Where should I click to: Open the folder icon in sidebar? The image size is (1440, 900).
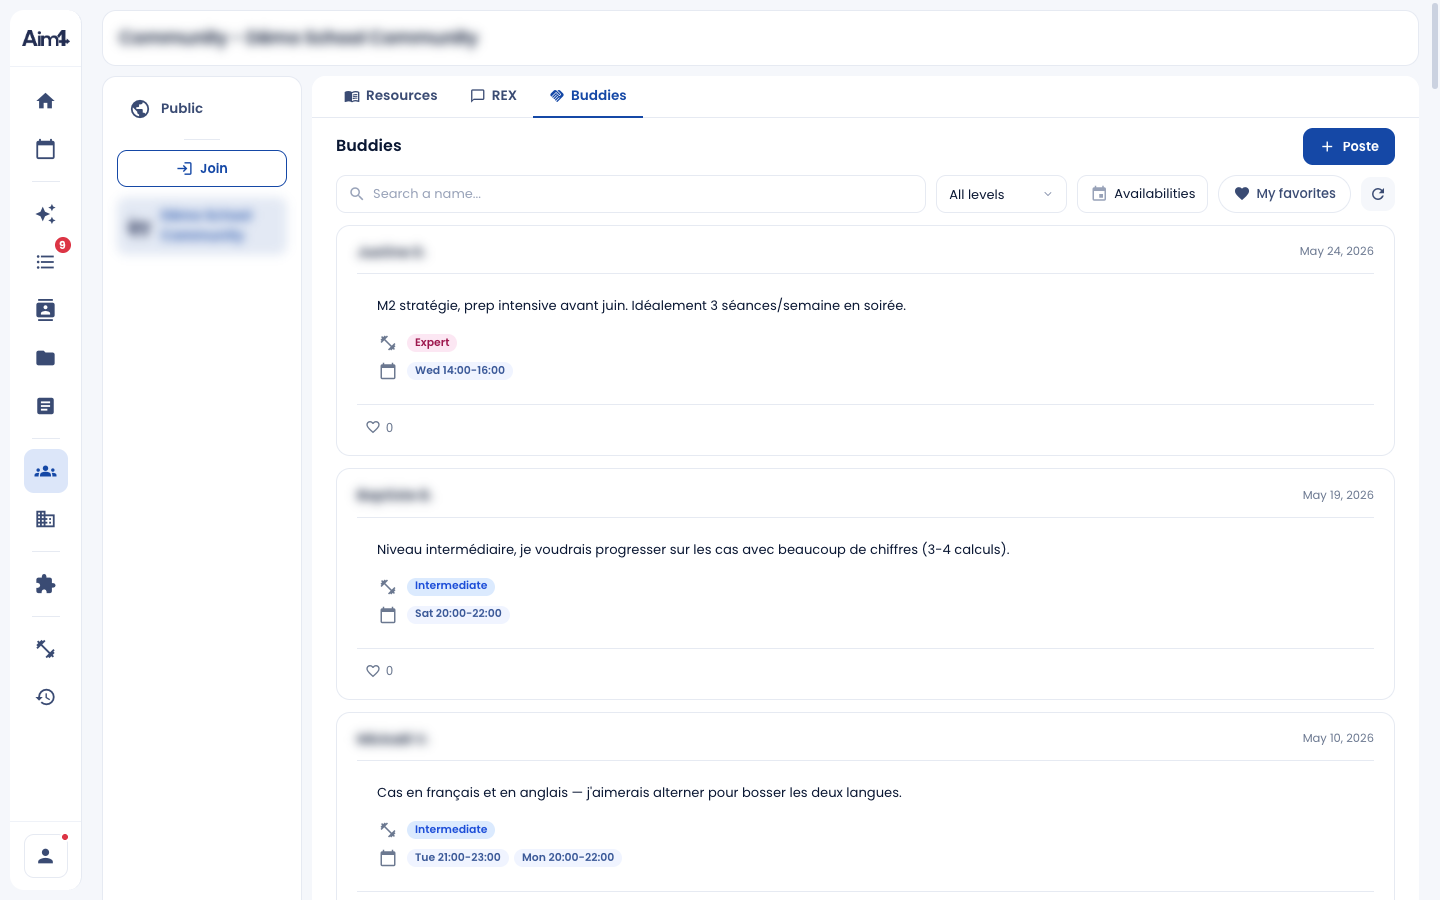pyautogui.click(x=46, y=358)
